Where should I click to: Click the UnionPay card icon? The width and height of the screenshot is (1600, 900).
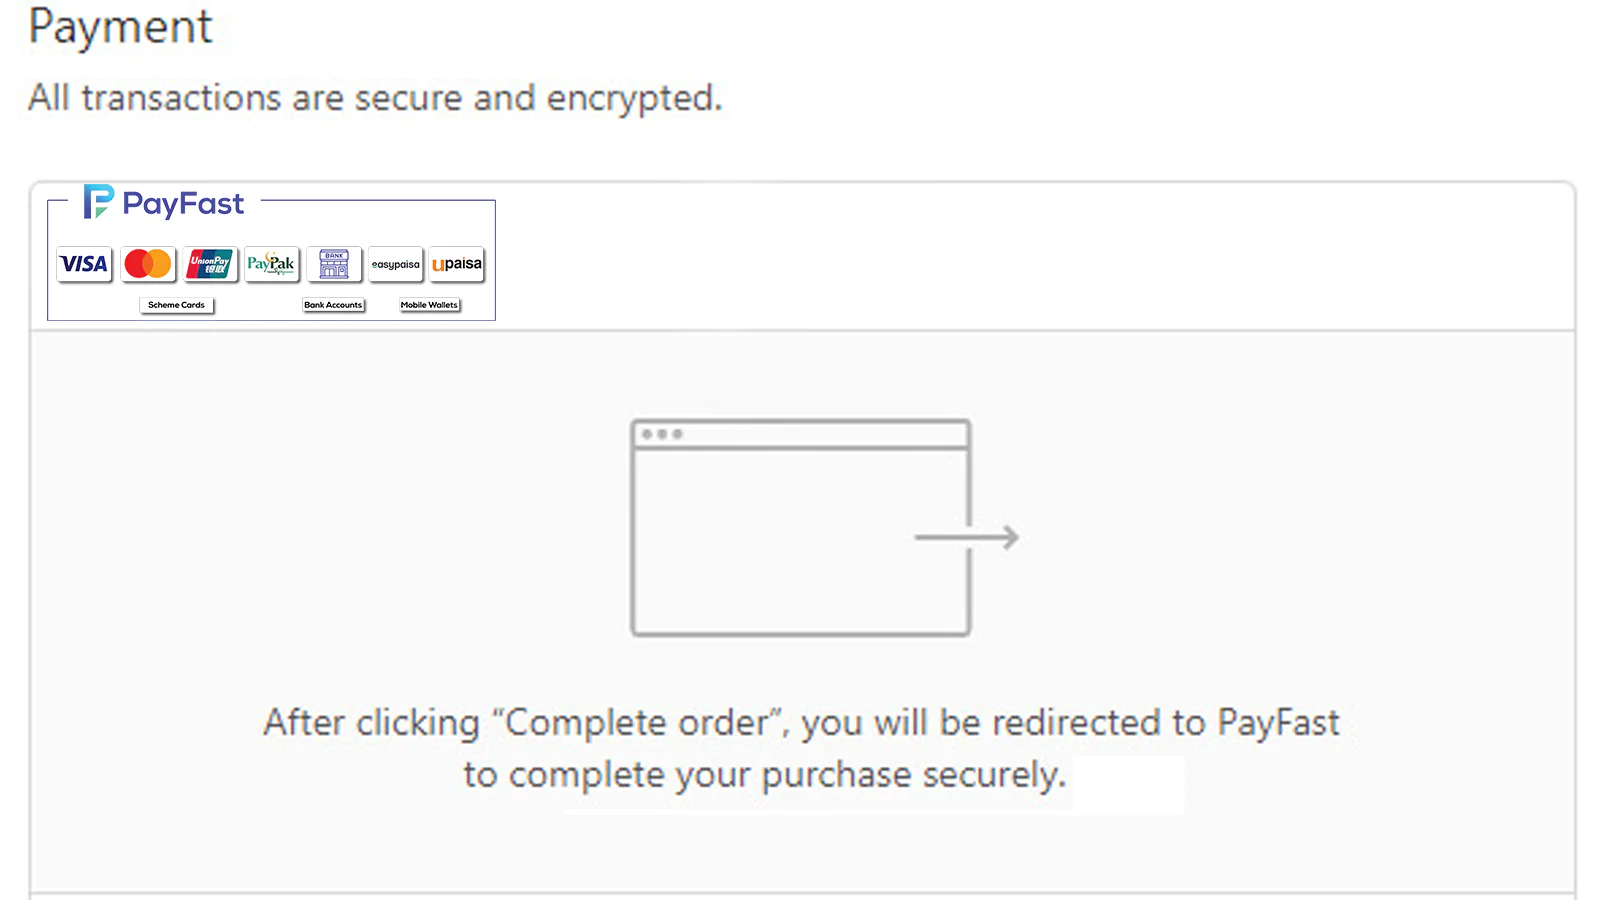(210, 264)
